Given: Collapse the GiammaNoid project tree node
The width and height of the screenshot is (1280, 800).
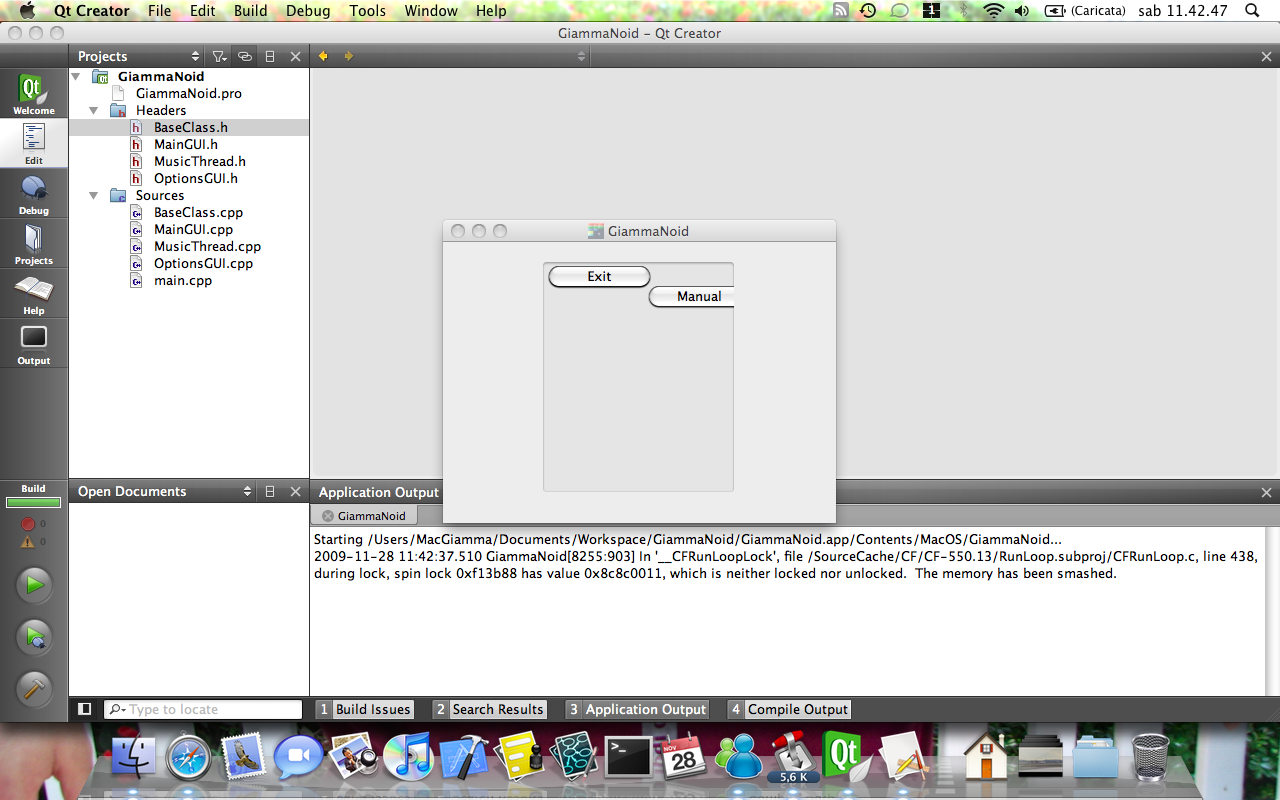Looking at the screenshot, I should (x=76, y=76).
